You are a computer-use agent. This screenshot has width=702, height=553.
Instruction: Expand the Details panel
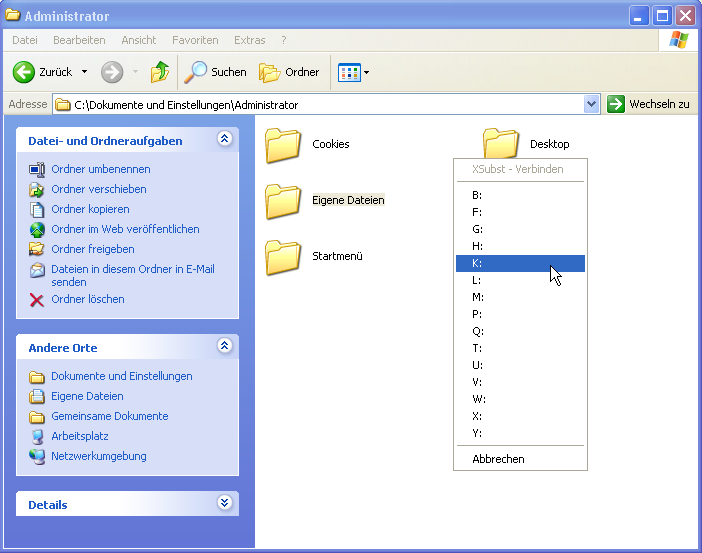224,504
